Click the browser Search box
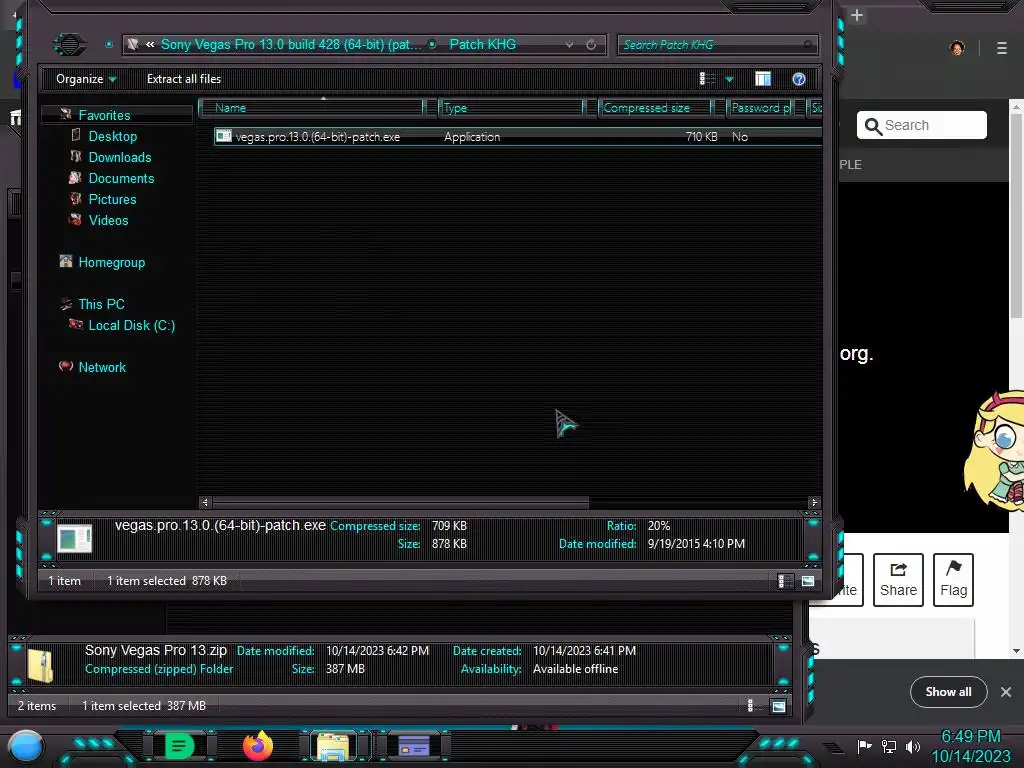Viewport: 1024px width, 768px height. (x=921, y=125)
